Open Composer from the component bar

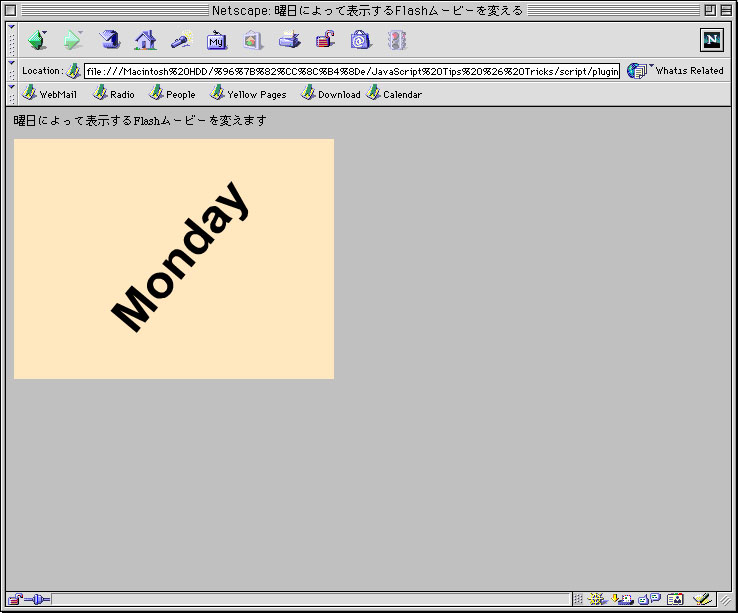tap(702, 599)
